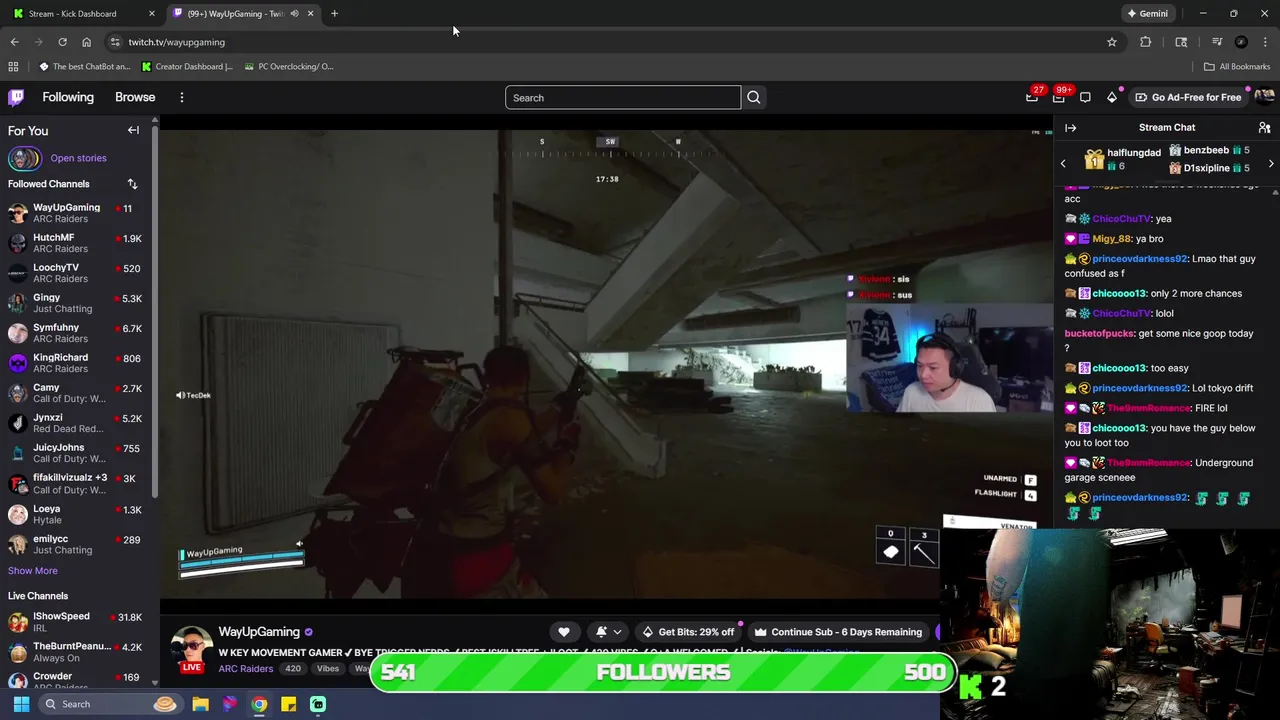Open the Chrome extensions puzzle icon
The width and height of the screenshot is (1280, 720).
point(1146,42)
